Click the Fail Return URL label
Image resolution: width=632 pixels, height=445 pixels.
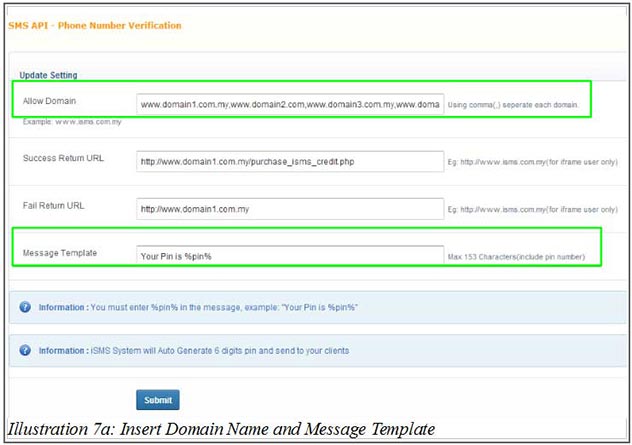click(x=55, y=205)
